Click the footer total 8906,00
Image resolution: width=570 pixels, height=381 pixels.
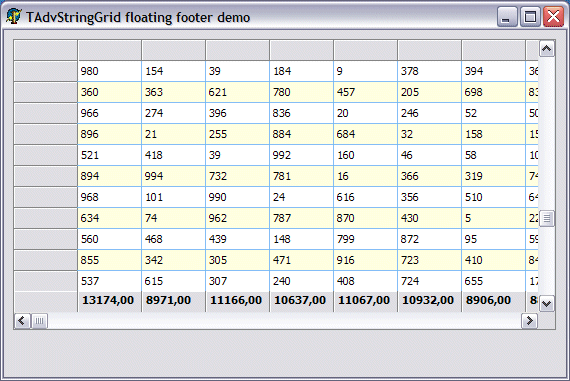(x=493, y=301)
